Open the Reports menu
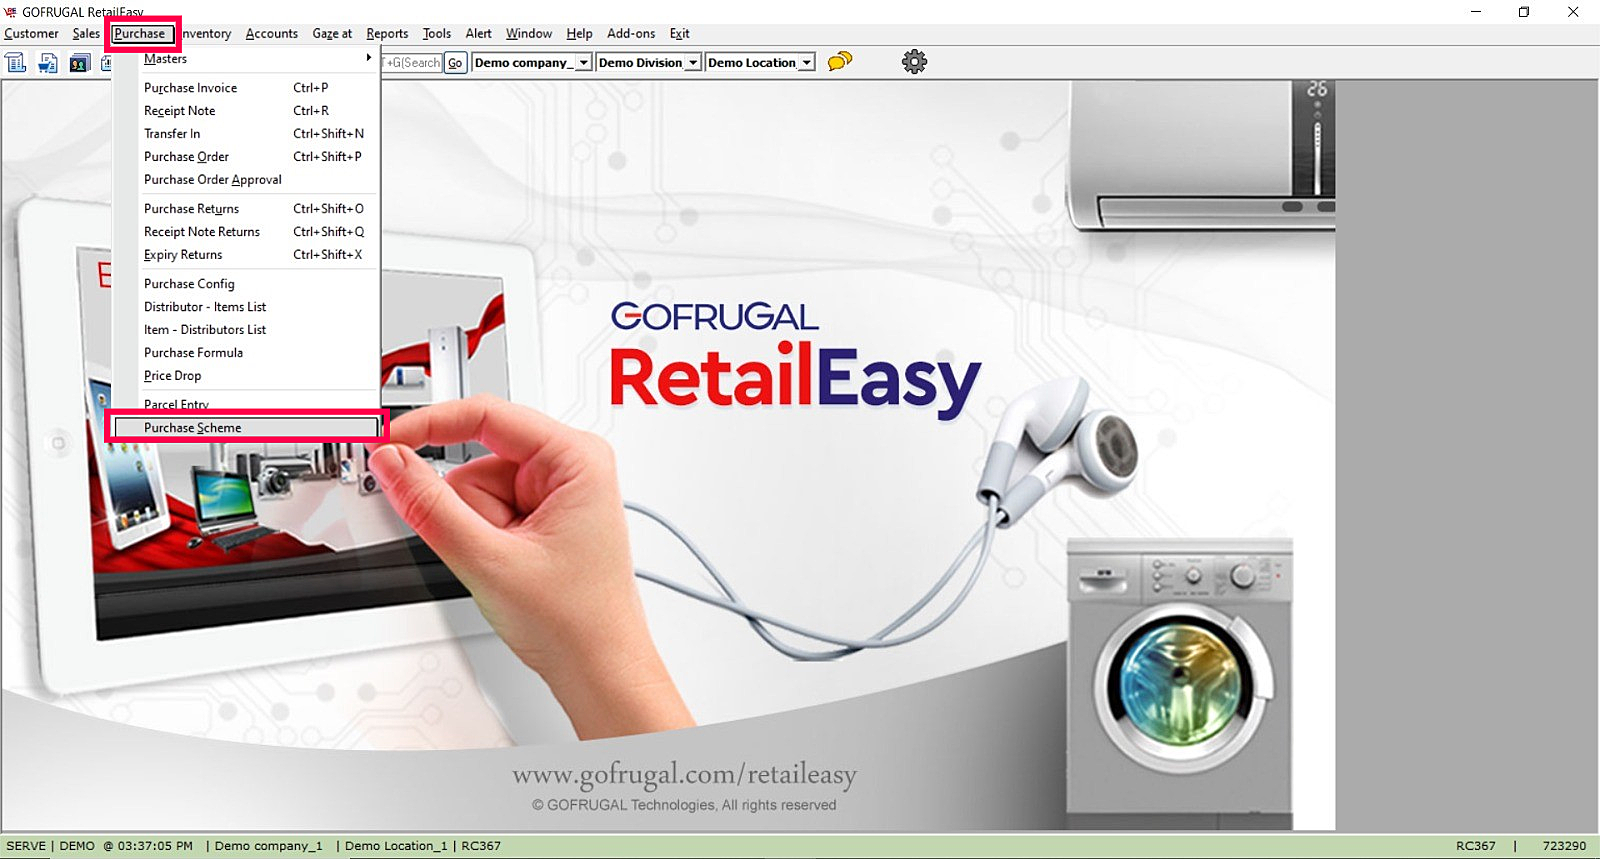The image size is (1600, 859). 387,34
